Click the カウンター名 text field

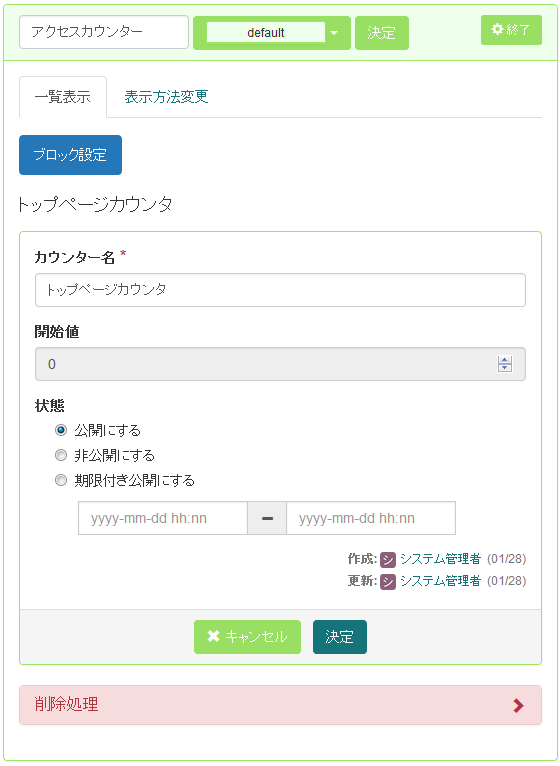coord(280,290)
